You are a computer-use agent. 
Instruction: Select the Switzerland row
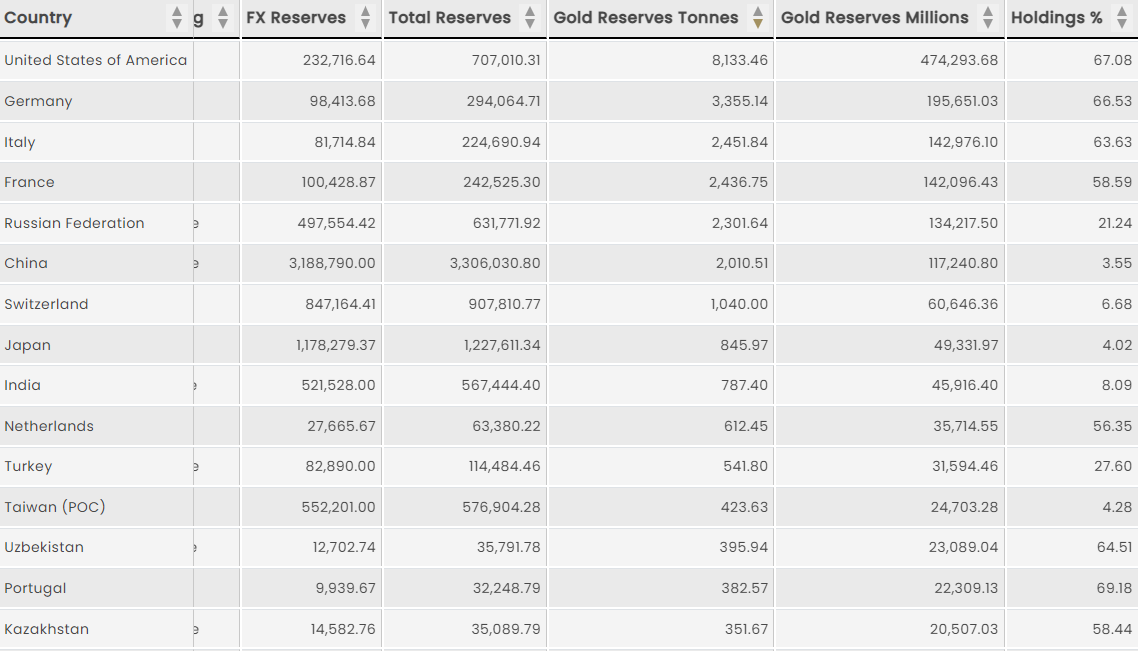(x=570, y=304)
